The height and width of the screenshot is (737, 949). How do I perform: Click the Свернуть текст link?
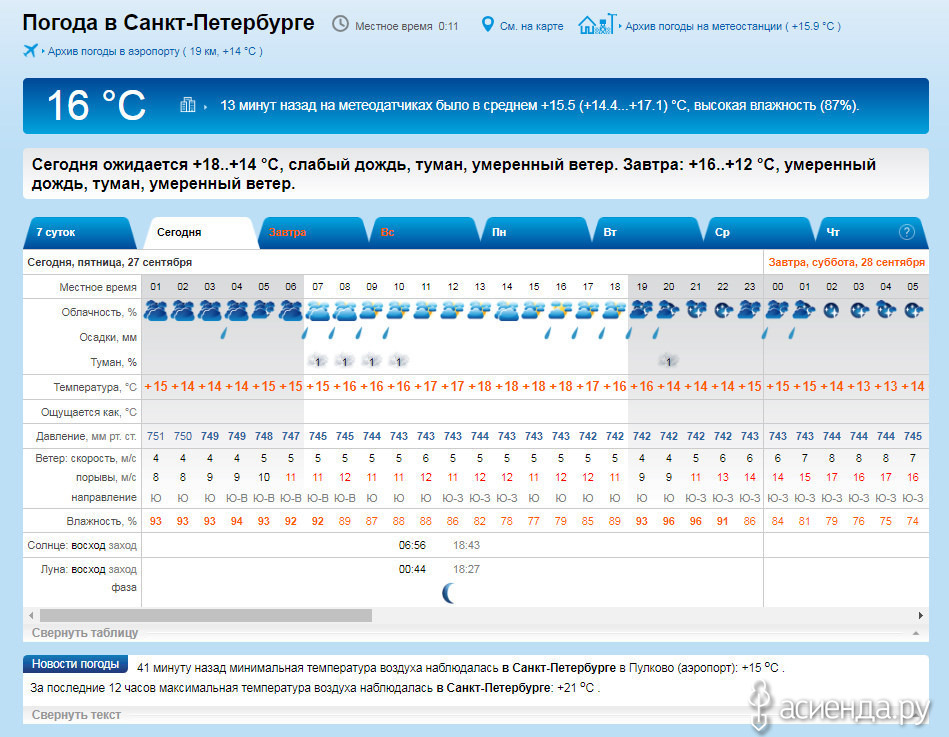(76, 715)
